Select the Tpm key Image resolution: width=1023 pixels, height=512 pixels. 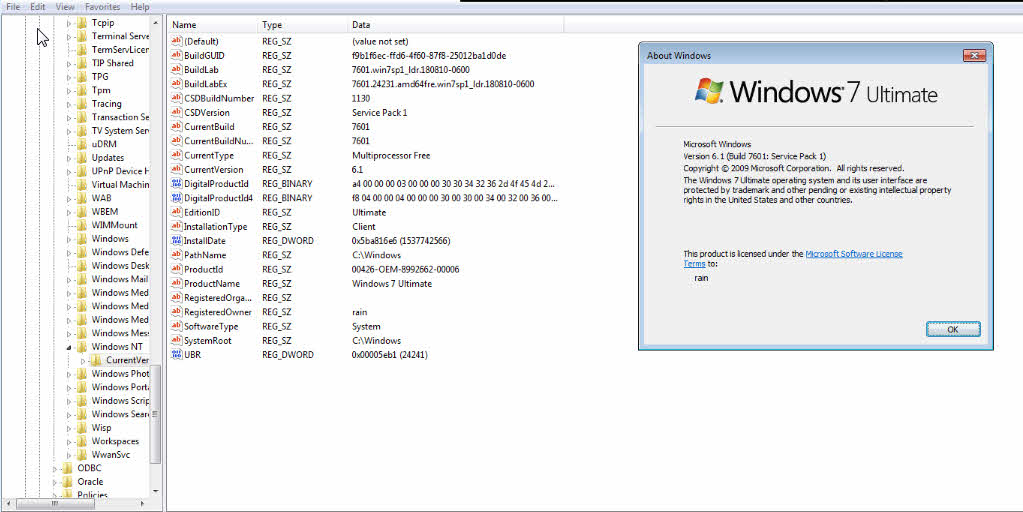tap(100, 91)
